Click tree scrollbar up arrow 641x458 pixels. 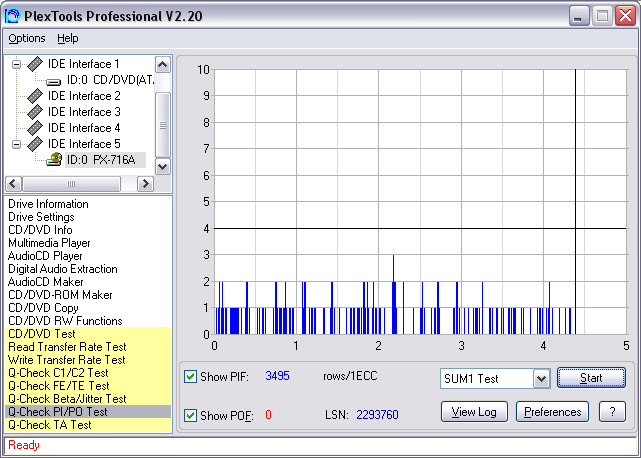163,65
